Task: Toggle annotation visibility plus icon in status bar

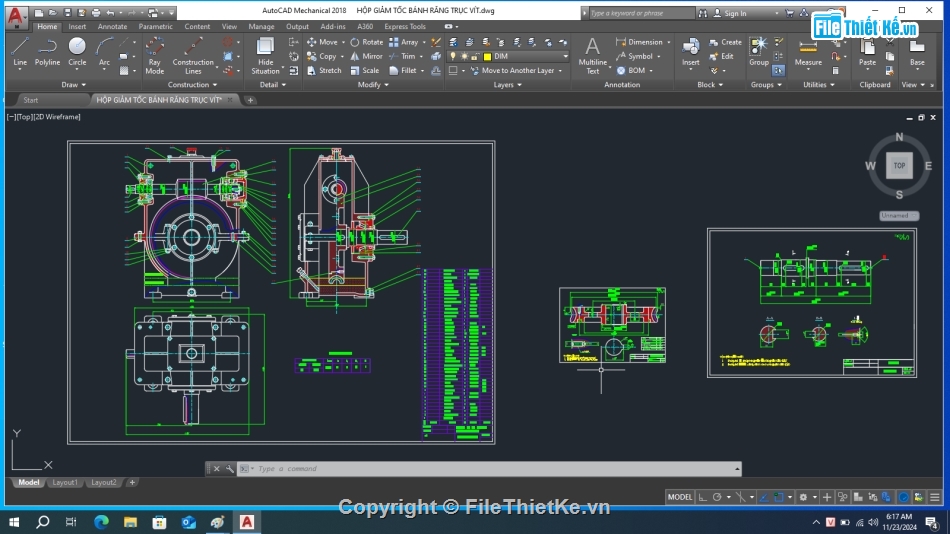Action: [827, 497]
